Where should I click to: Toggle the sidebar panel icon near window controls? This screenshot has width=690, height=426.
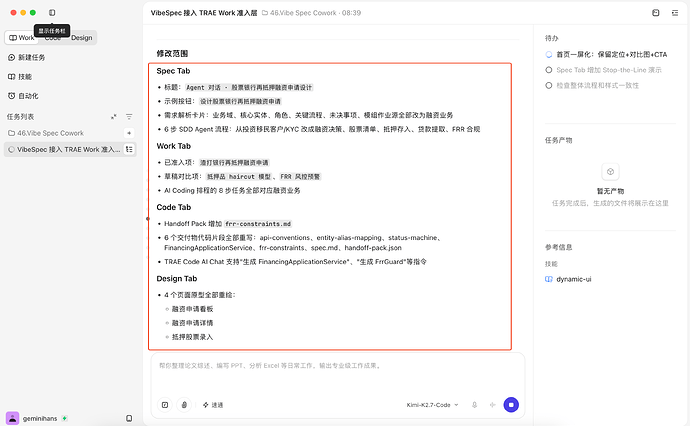(x=52, y=13)
